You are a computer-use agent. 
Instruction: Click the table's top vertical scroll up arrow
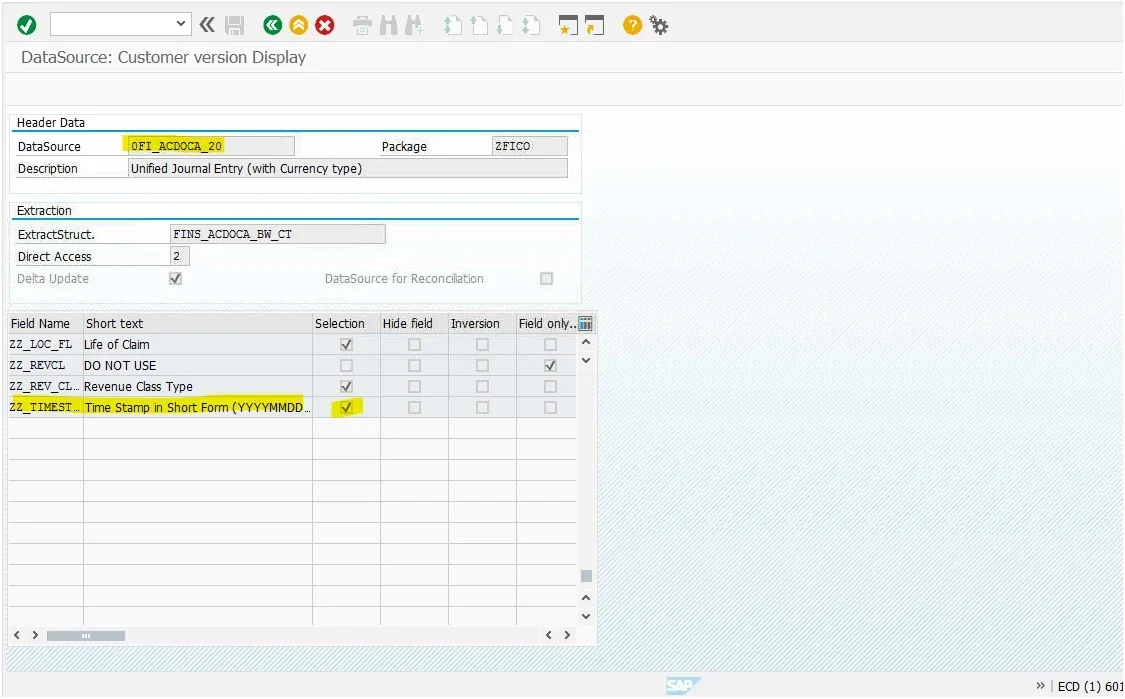(586, 342)
